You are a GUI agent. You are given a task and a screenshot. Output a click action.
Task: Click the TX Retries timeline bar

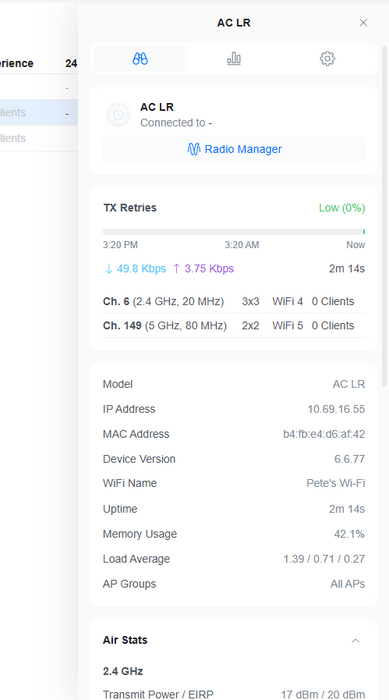click(x=234, y=232)
